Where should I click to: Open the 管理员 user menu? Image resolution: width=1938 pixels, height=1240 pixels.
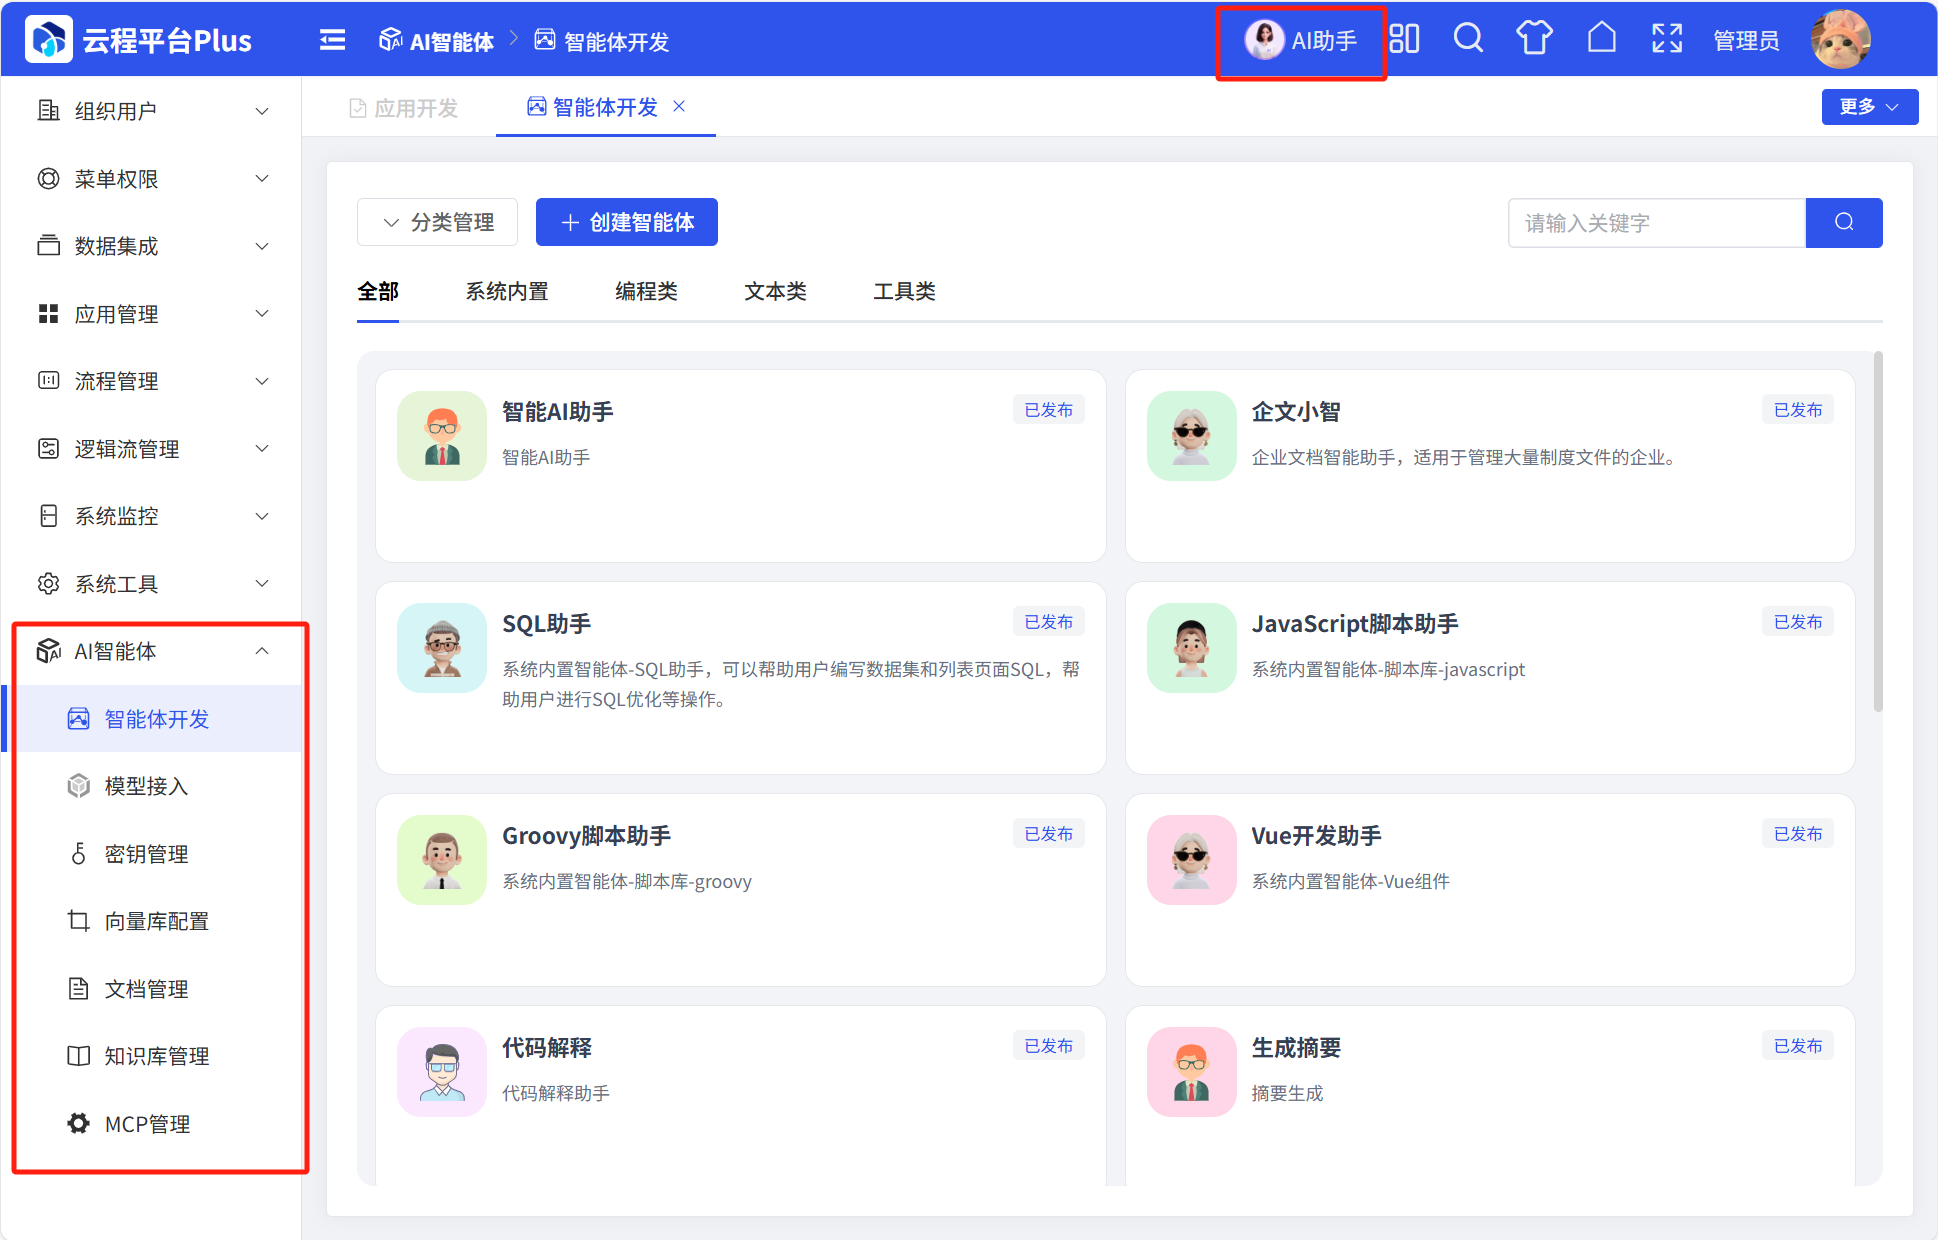(x=1746, y=41)
